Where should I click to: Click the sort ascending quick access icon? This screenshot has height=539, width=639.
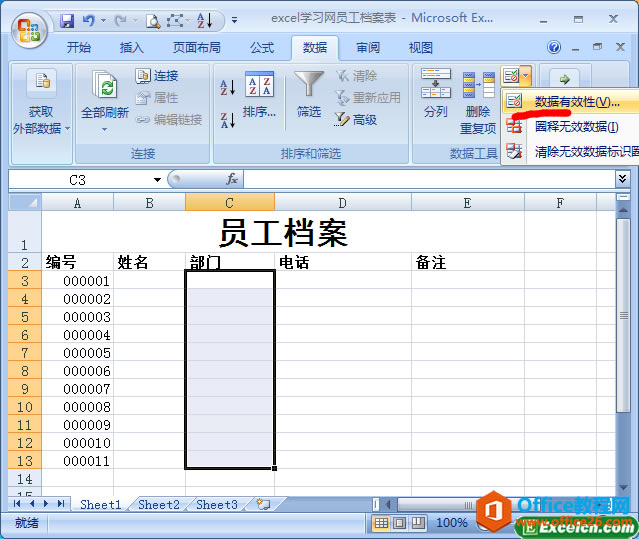click(x=204, y=20)
